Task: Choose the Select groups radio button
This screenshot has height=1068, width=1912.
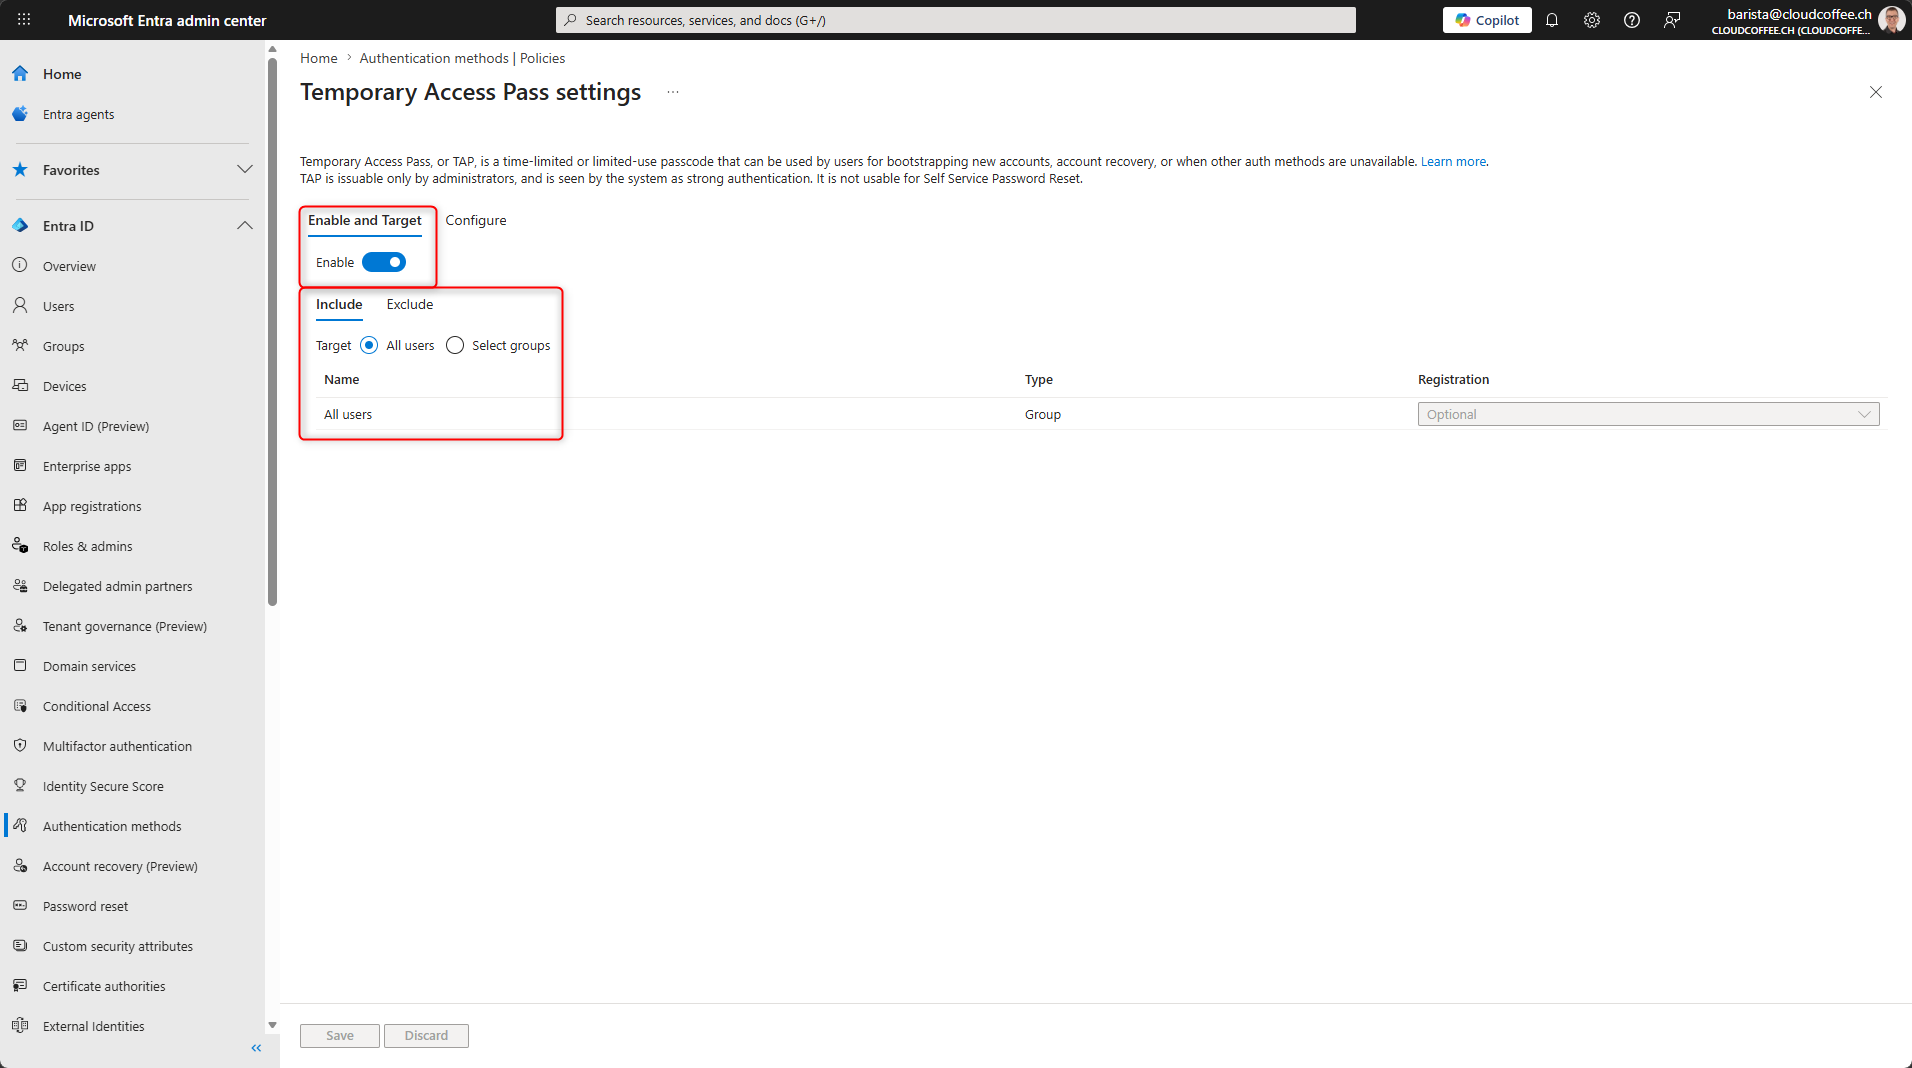Action: click(x=455, y=345)
